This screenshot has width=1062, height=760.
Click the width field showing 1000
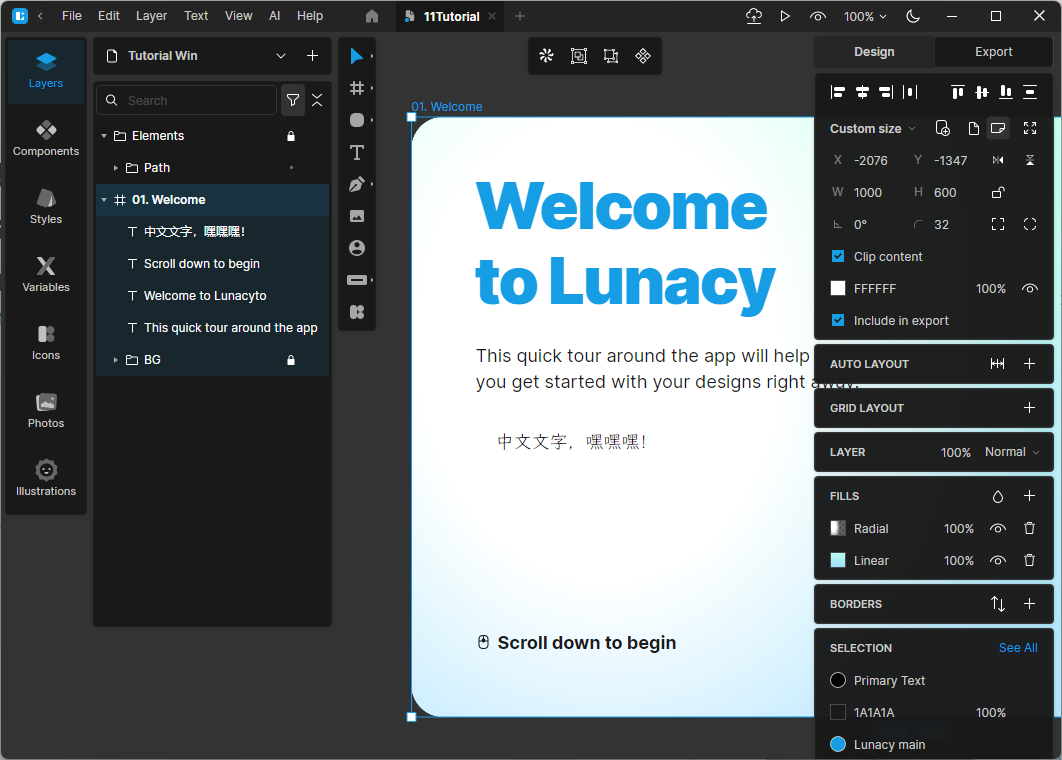click(868, 192)
